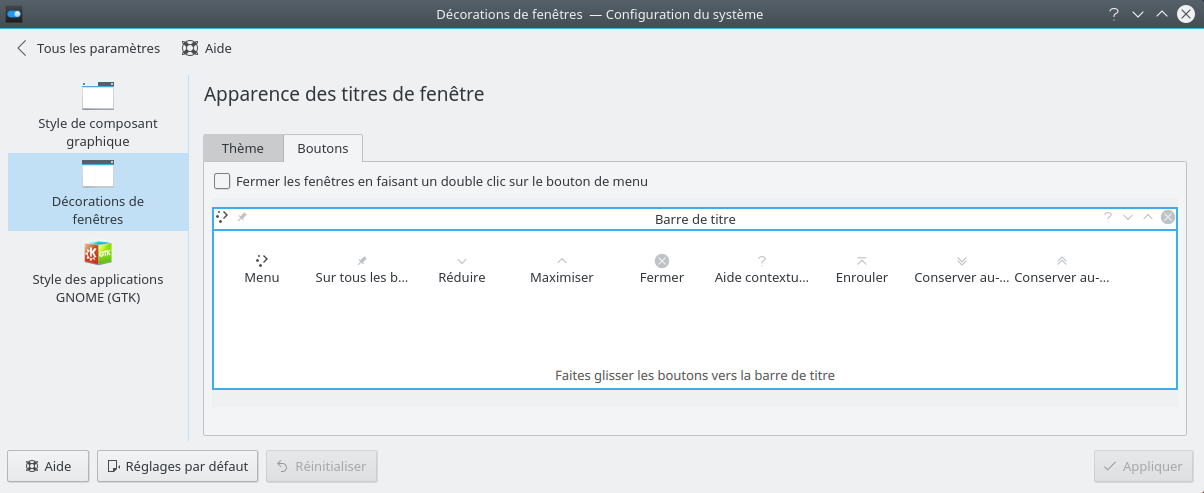Switch to the Thème tab

[243, 148]
